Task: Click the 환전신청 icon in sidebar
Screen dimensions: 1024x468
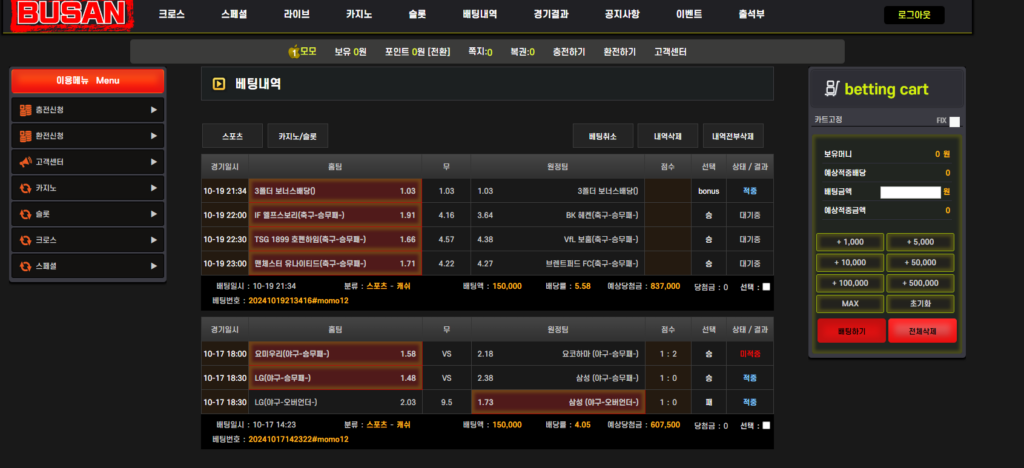Action: point(25,136)
